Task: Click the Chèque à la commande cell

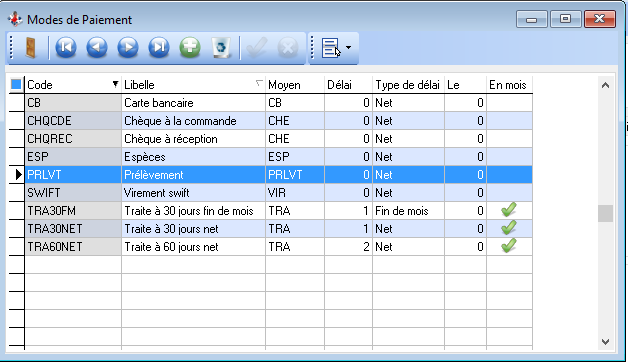Action: 193,121
